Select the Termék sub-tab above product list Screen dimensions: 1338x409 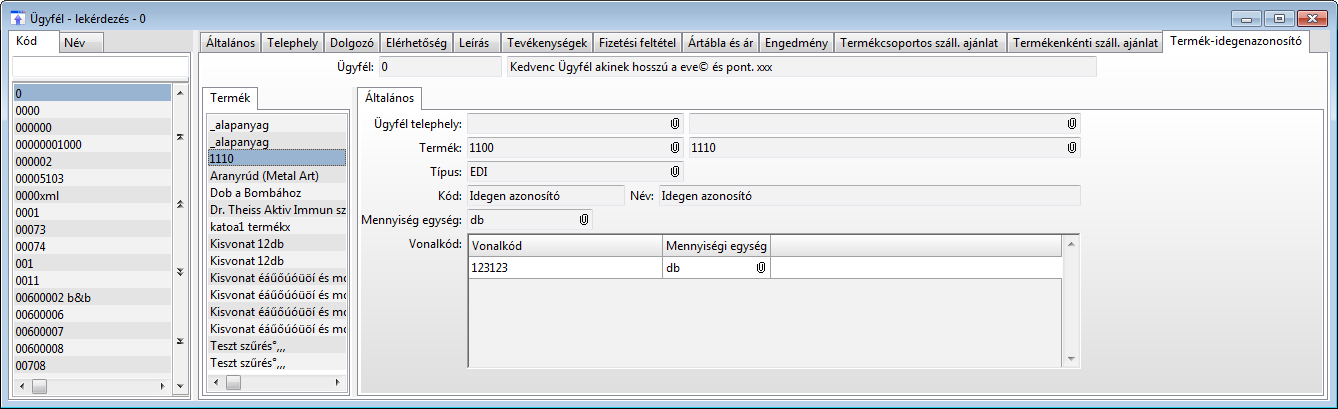point(231,97)
